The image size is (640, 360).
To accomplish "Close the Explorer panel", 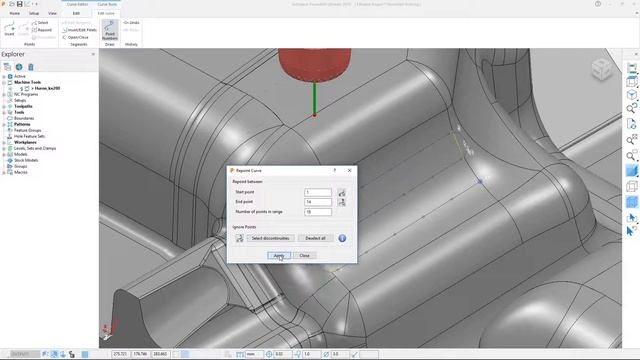I will [93, 54].
